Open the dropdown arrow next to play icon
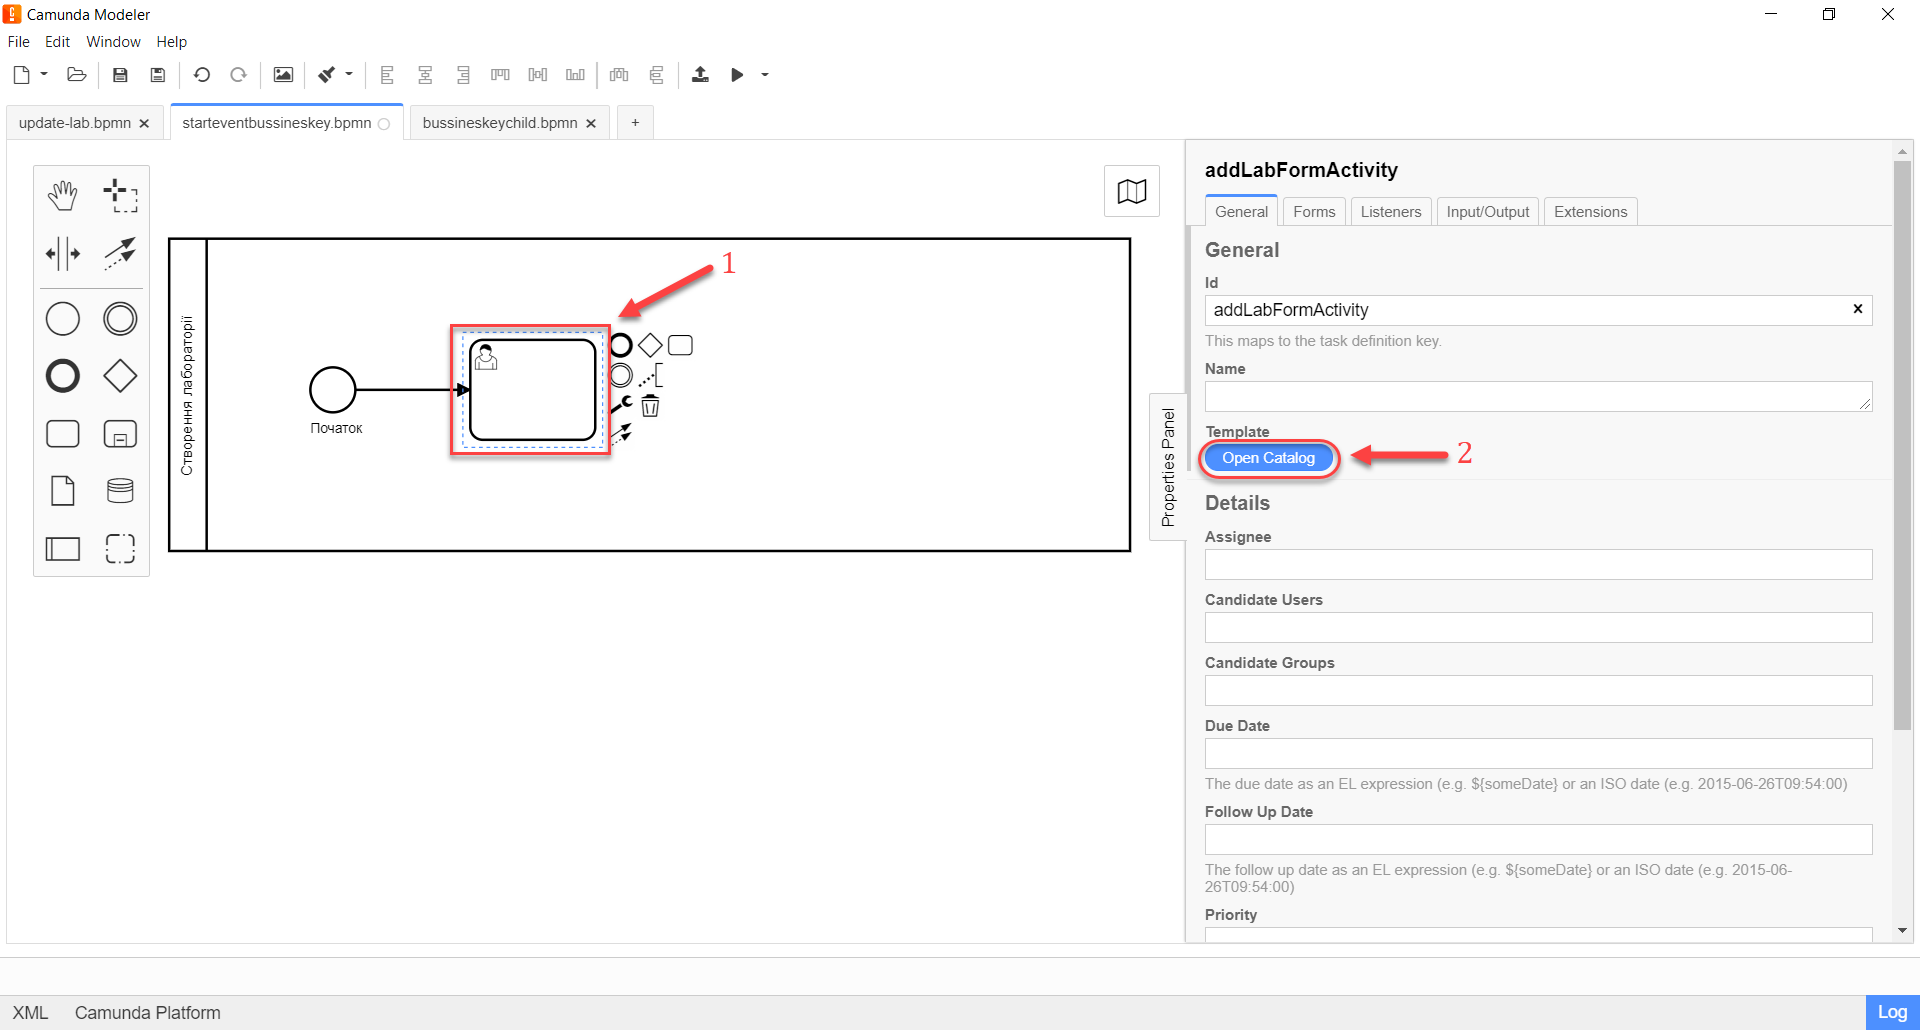Viewport: 1920px width, 1030px height. (765, 75)
